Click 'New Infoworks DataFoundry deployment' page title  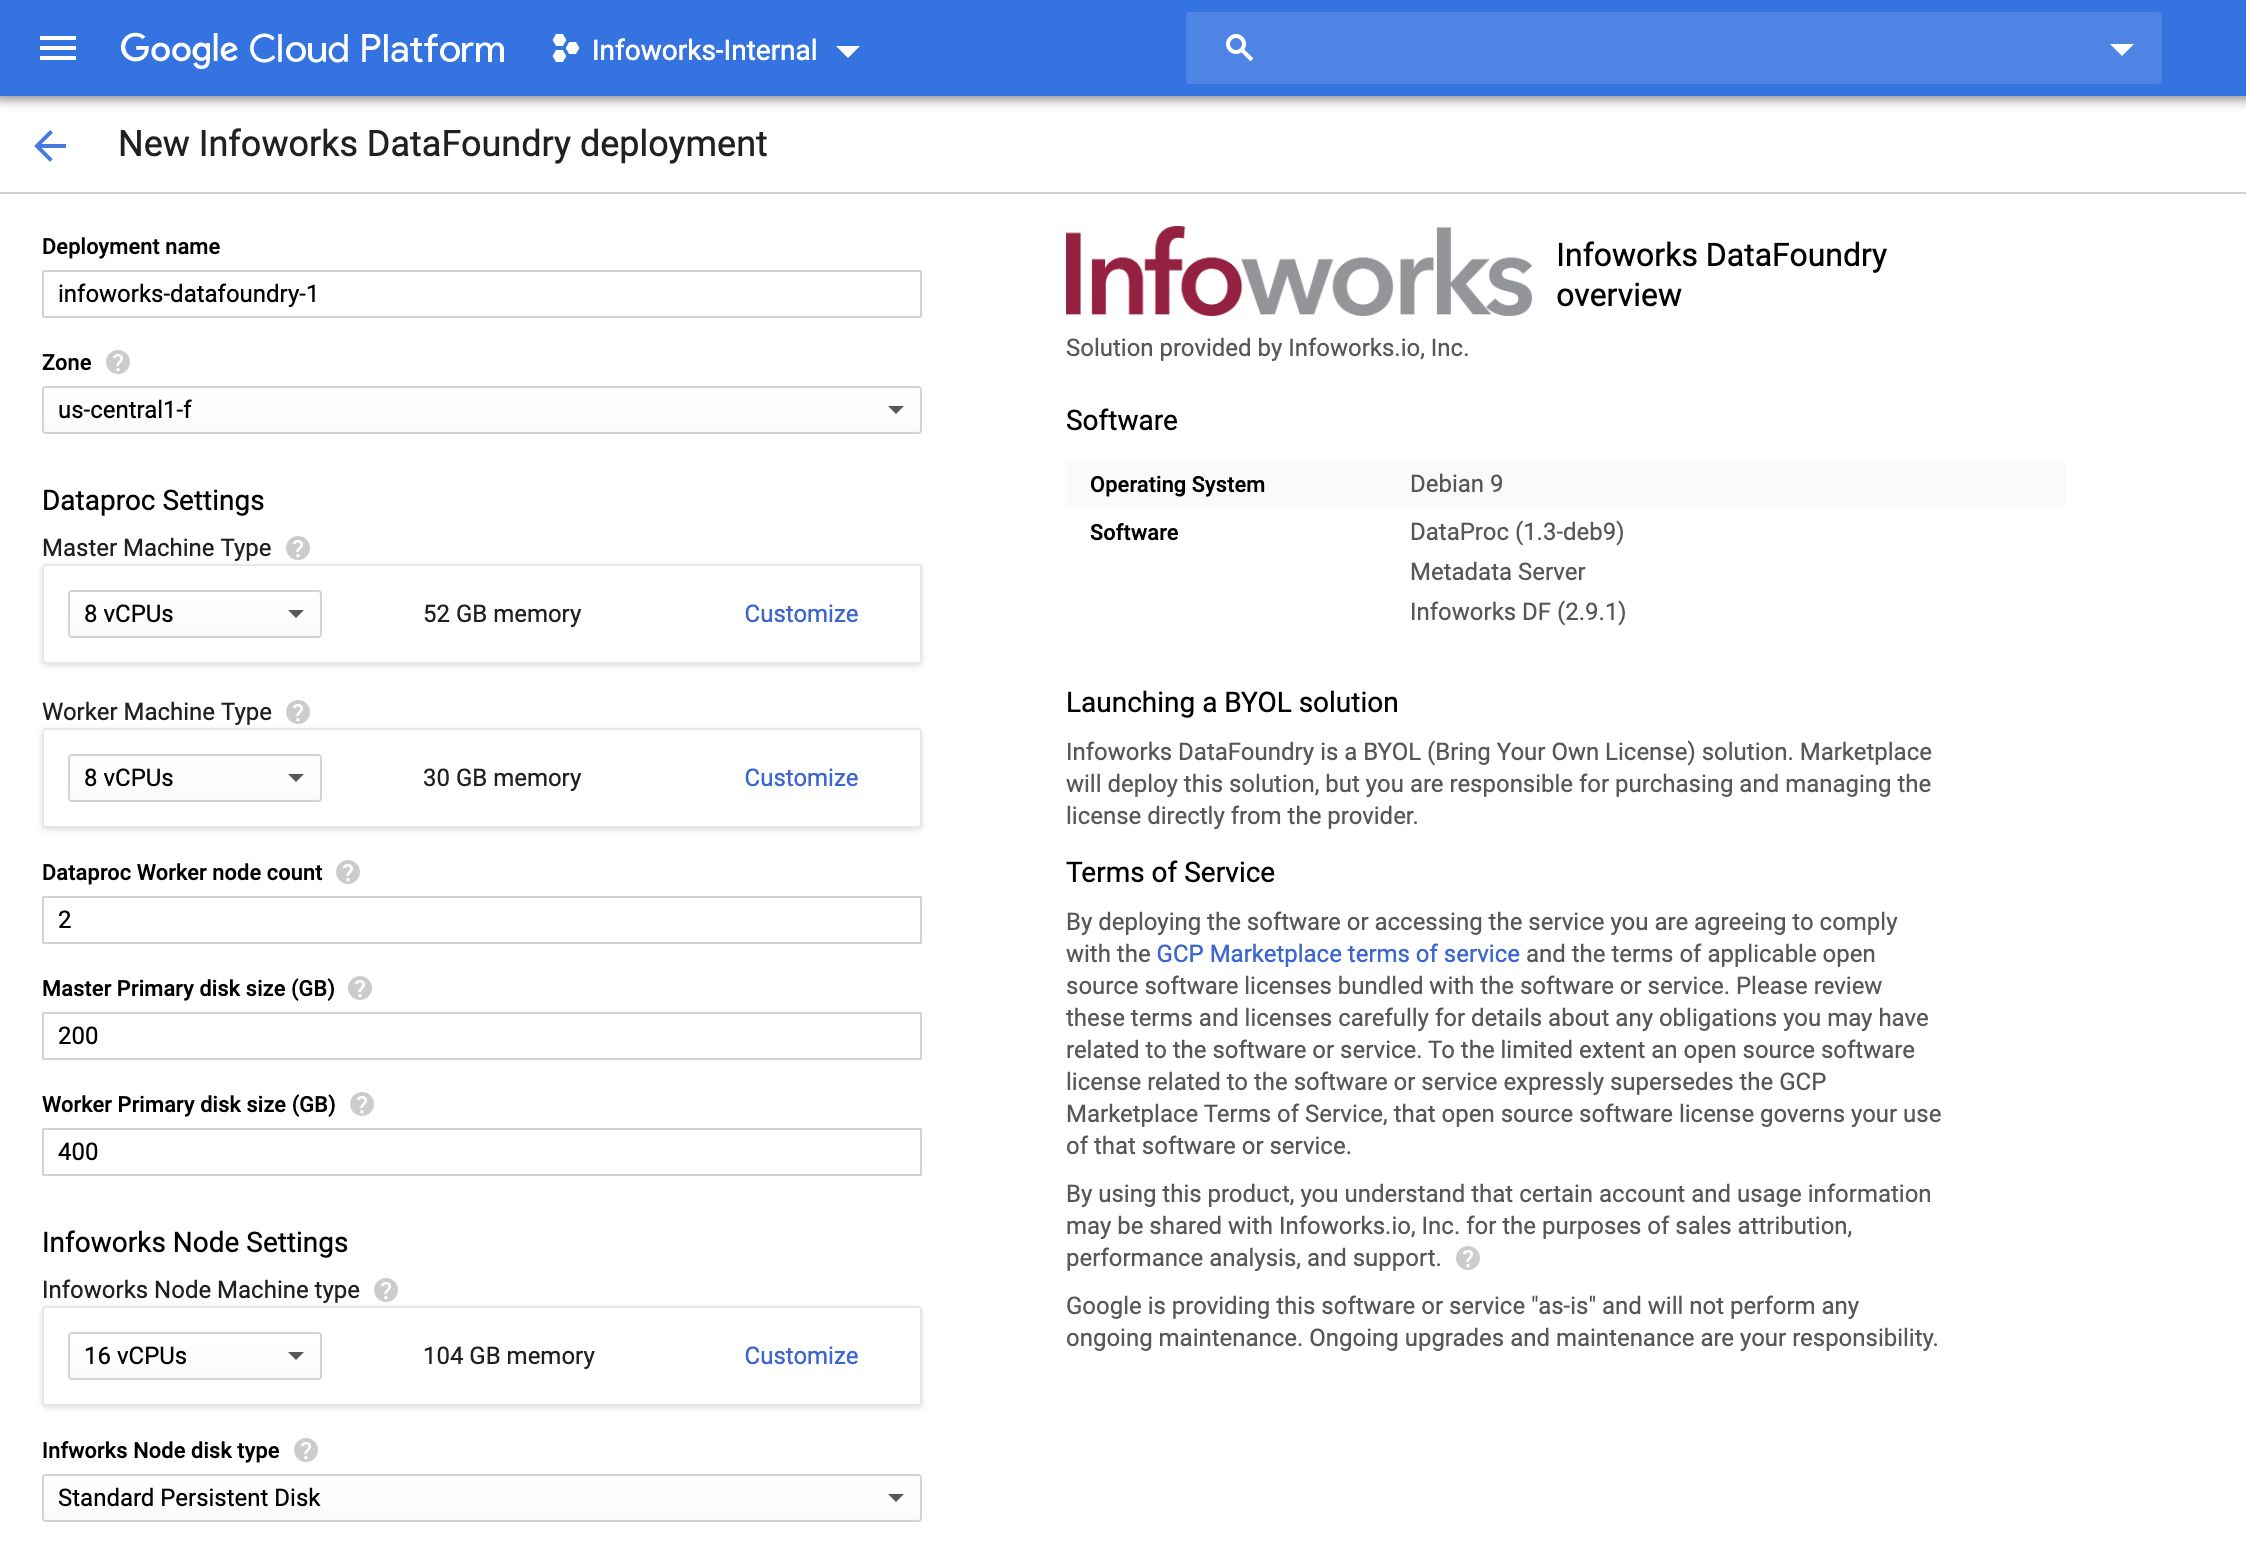pos(443,144)
